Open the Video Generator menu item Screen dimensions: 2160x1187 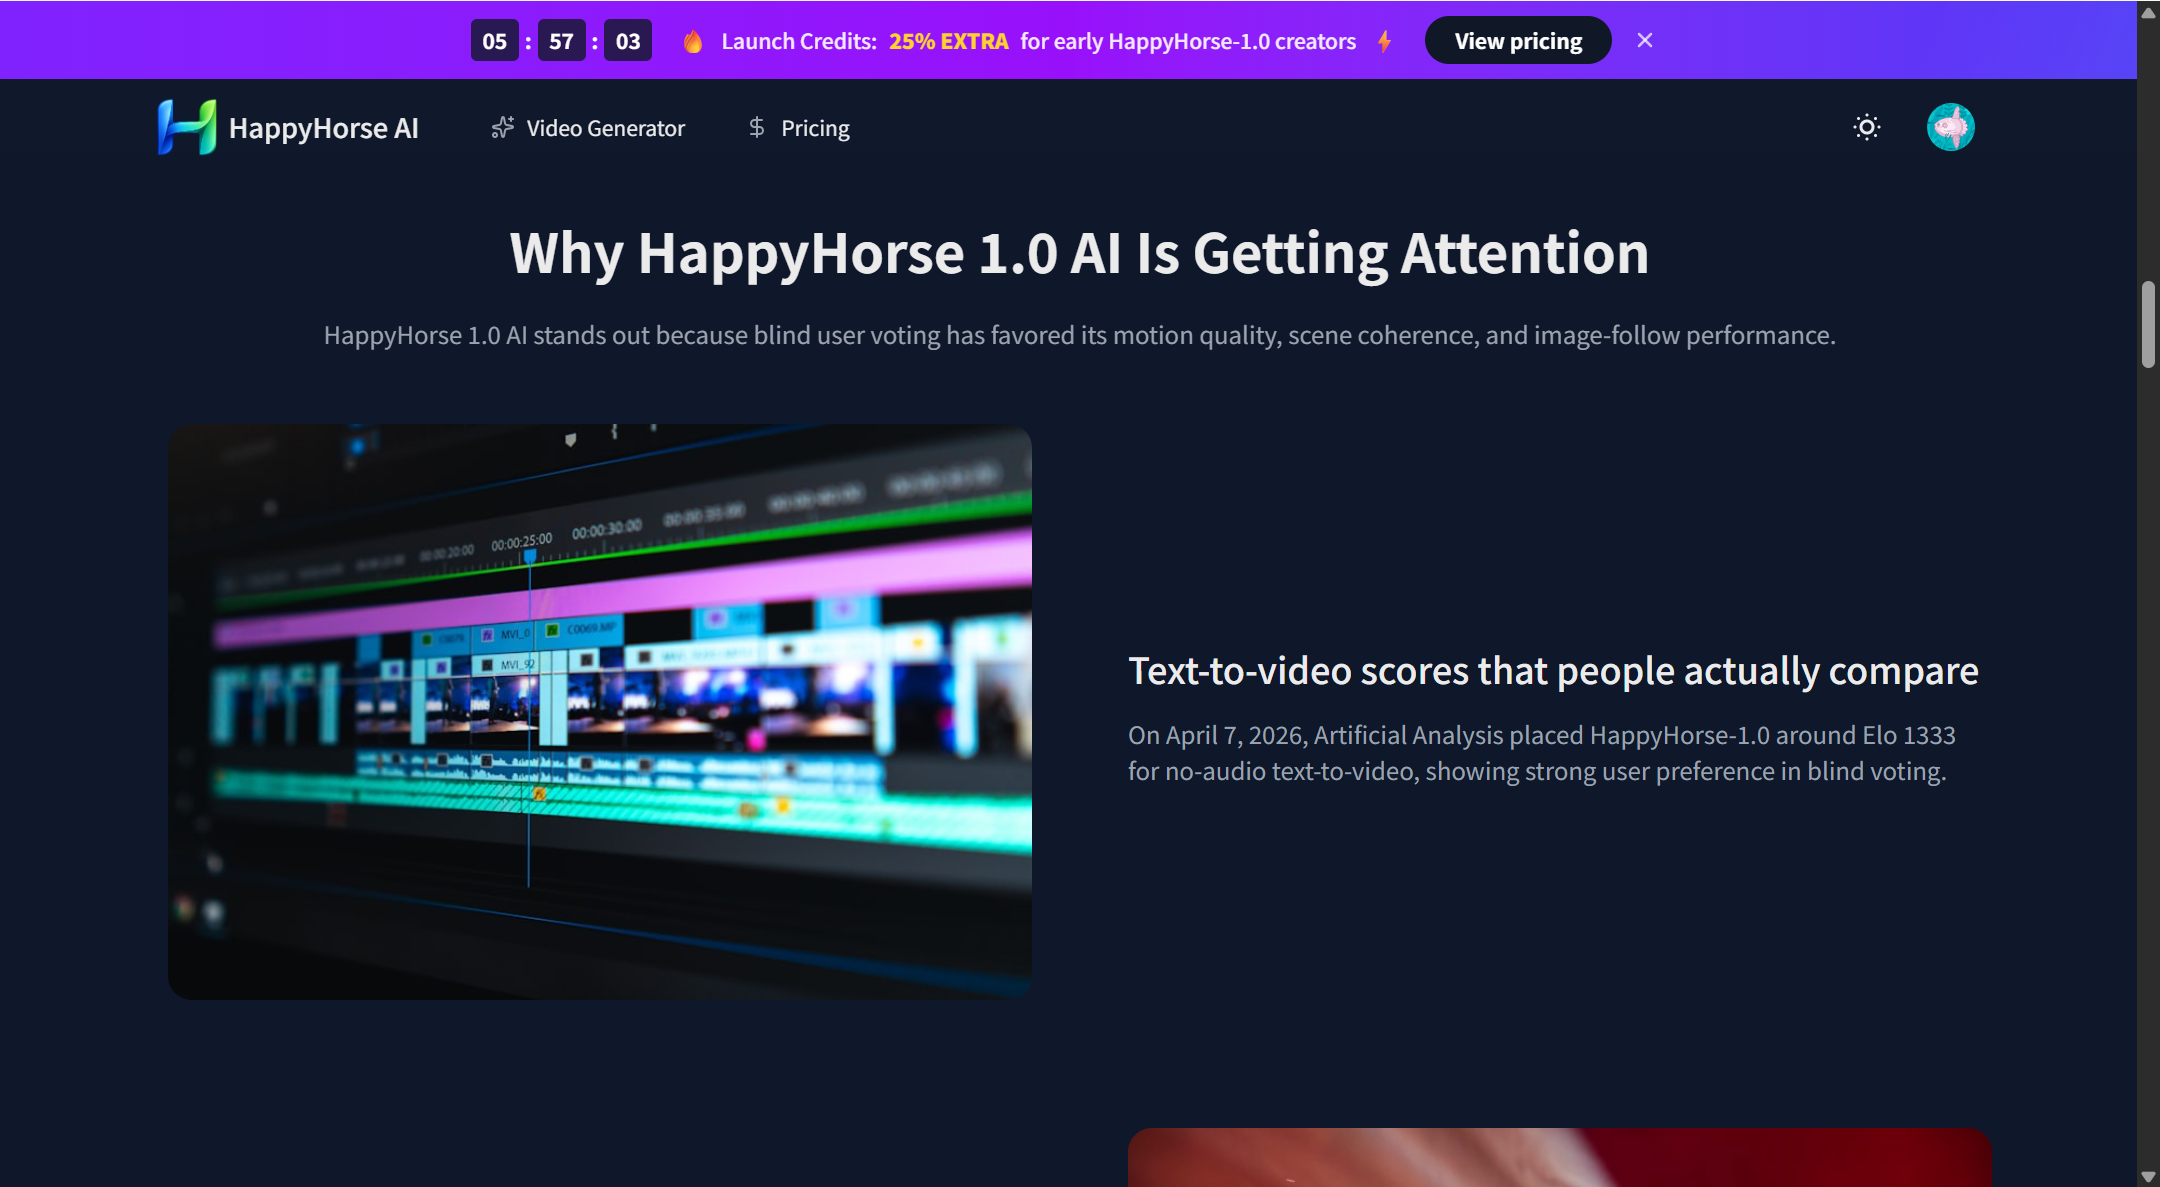605,128
